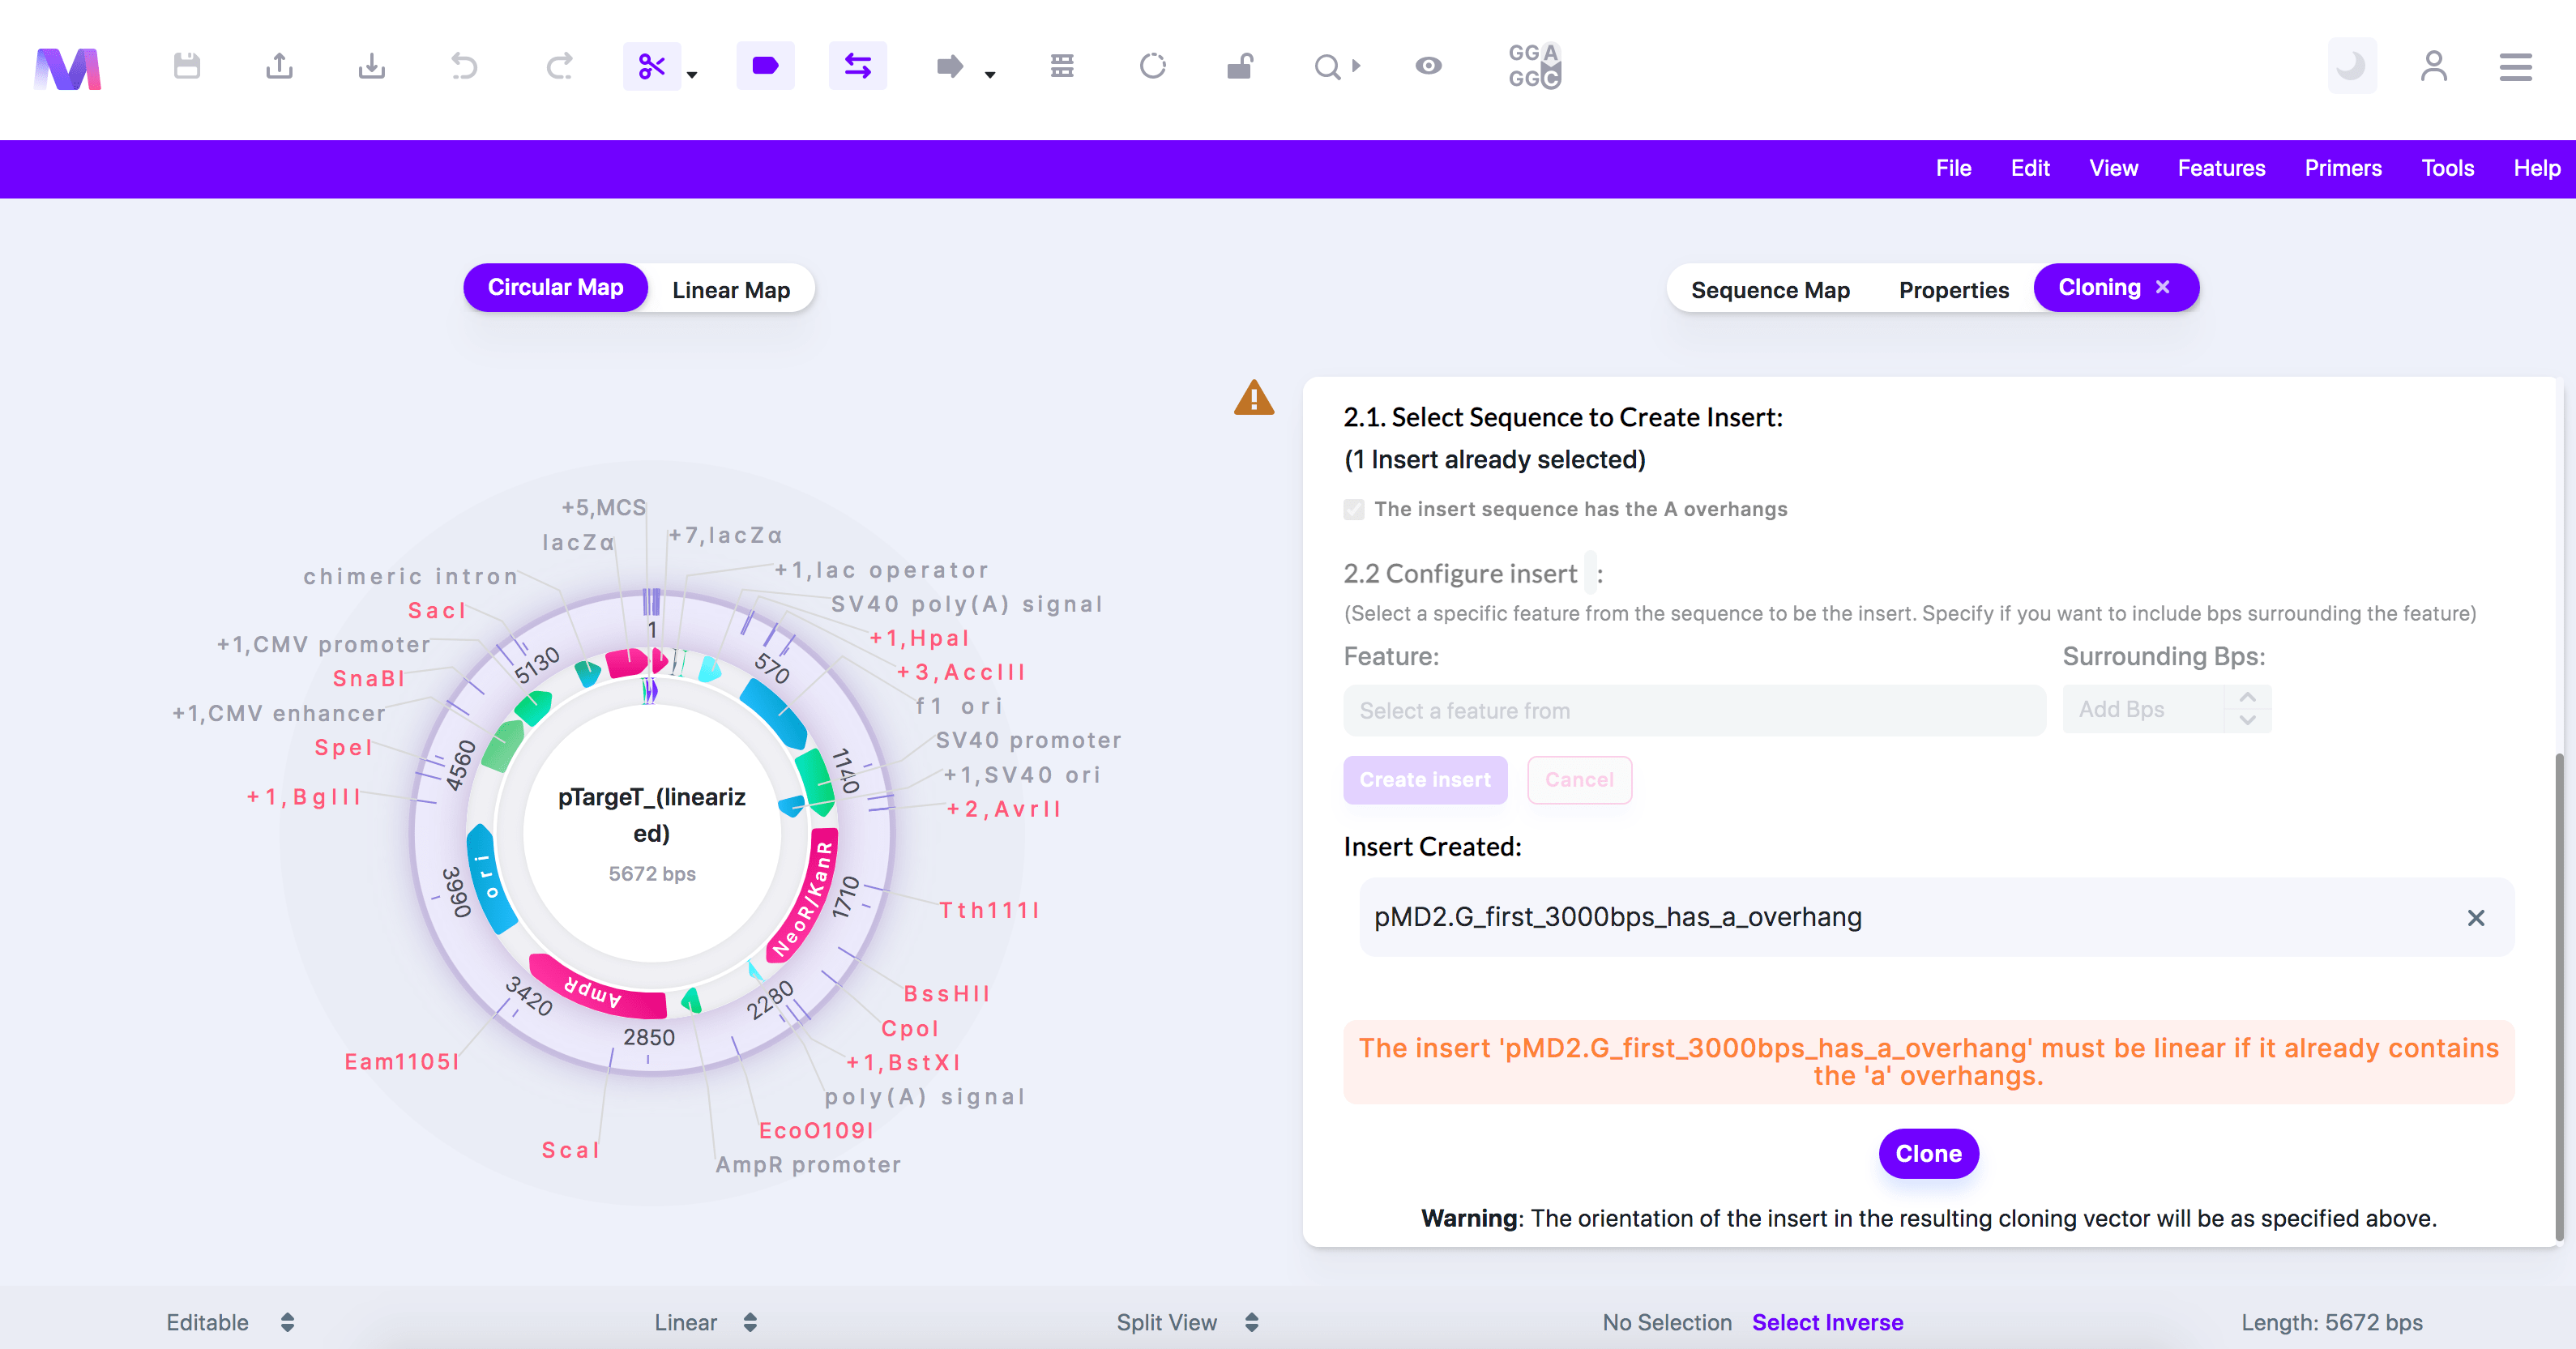This screenshot has width=2576, height=1349.
Task: Toggle the A overhangs checkbox
Action: 1354,509
